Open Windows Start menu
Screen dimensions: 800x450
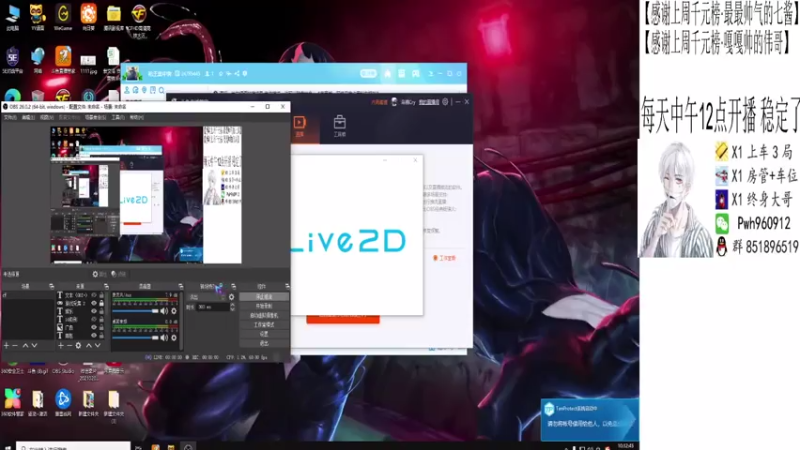(7, 447)
